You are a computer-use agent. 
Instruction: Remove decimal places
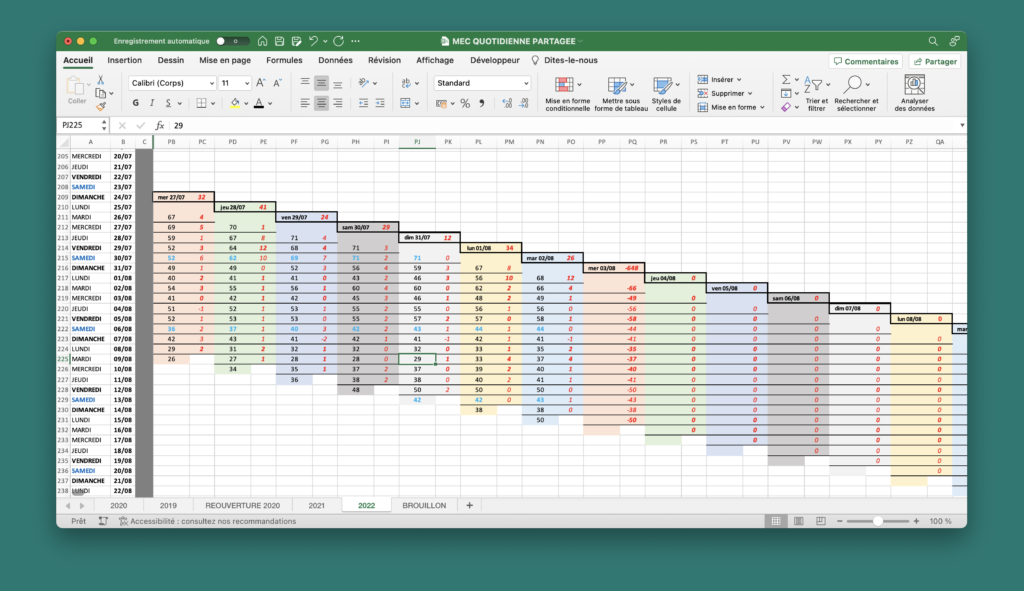524,103
